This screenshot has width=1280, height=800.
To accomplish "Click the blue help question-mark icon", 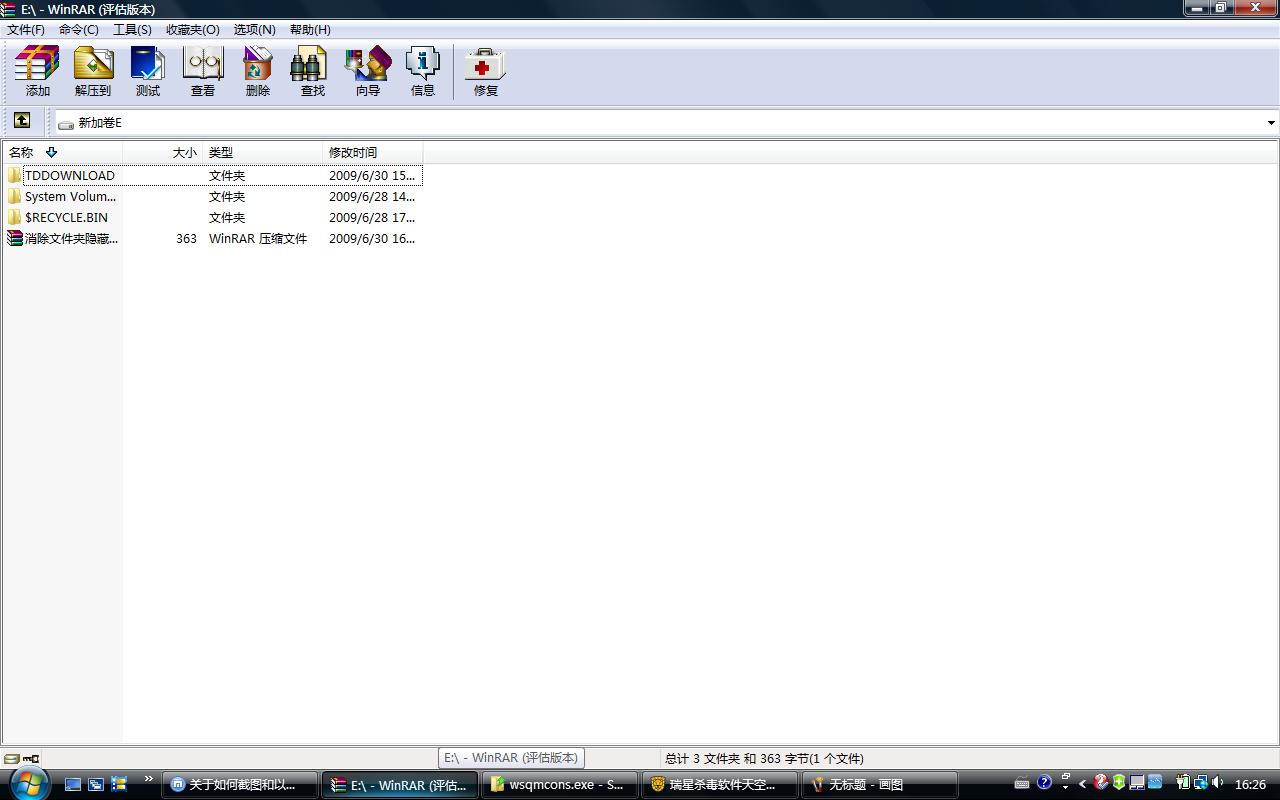I will (x=1045, y=783).
